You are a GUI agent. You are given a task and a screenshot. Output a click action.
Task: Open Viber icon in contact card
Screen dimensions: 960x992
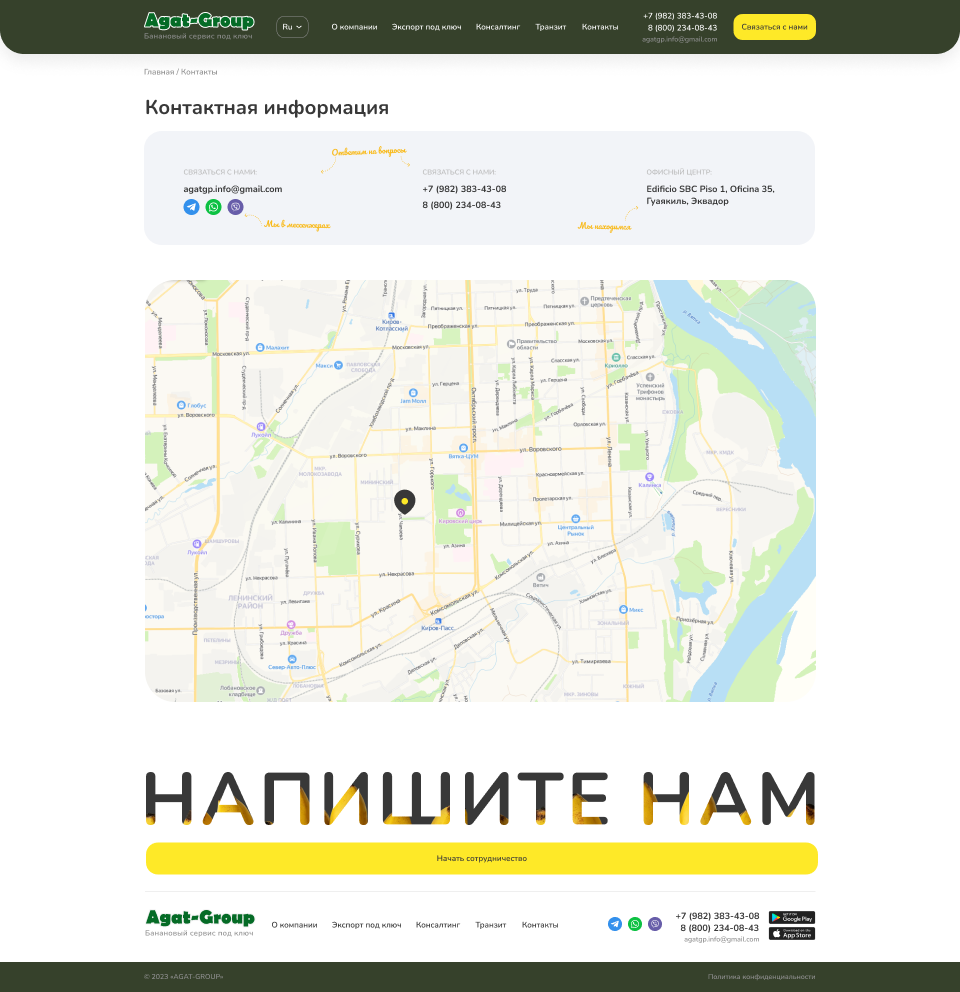pos(235,207)
